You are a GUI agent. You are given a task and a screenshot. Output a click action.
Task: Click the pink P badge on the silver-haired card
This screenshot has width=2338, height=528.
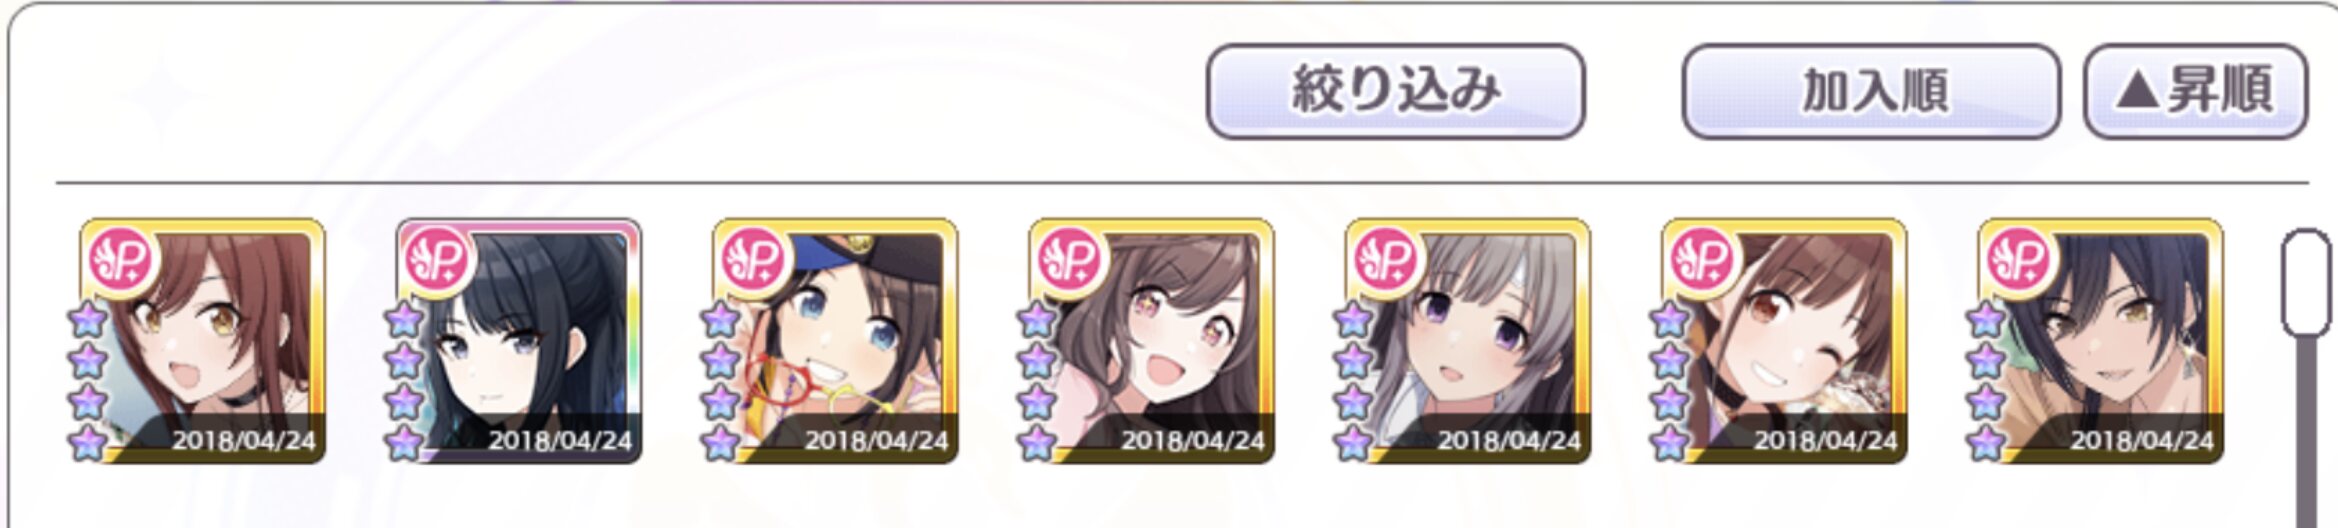point(1385,260)
